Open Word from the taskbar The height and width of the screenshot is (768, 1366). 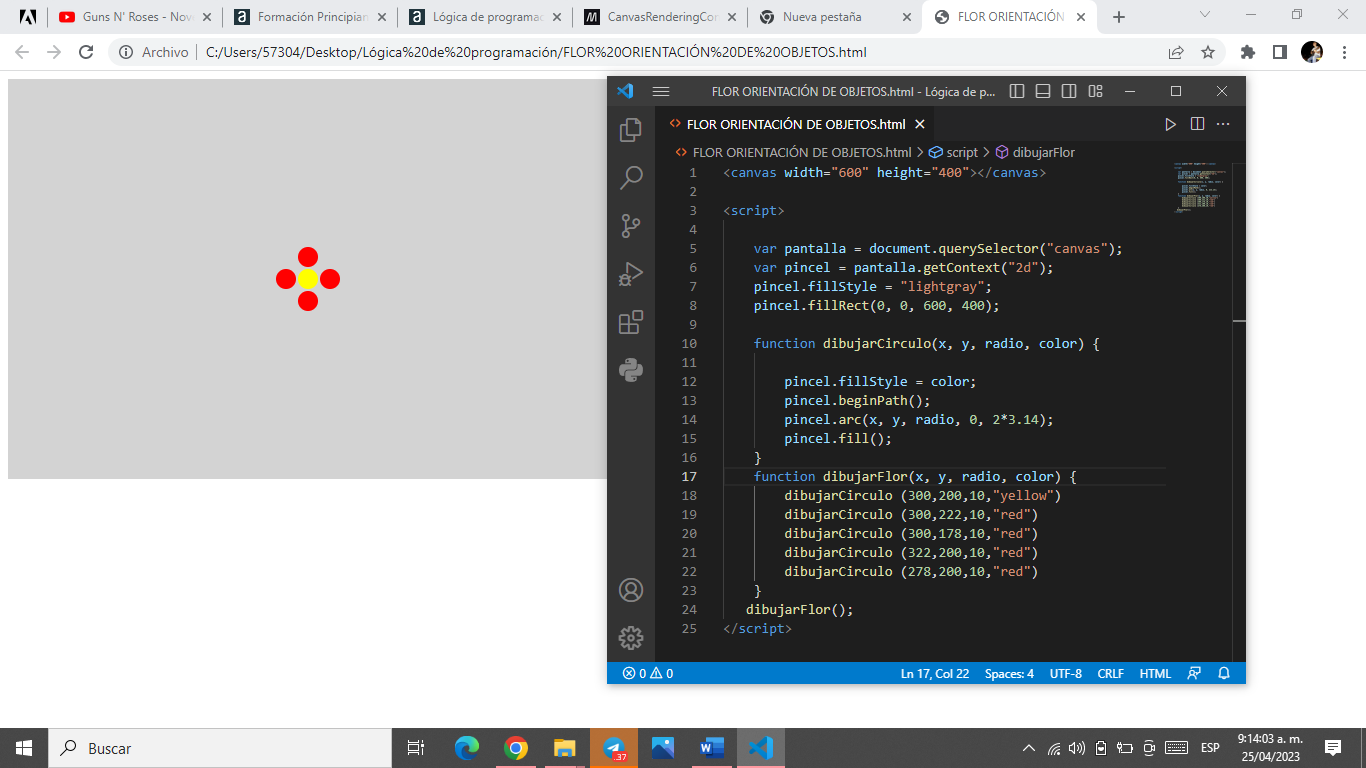tap(711, 748)
